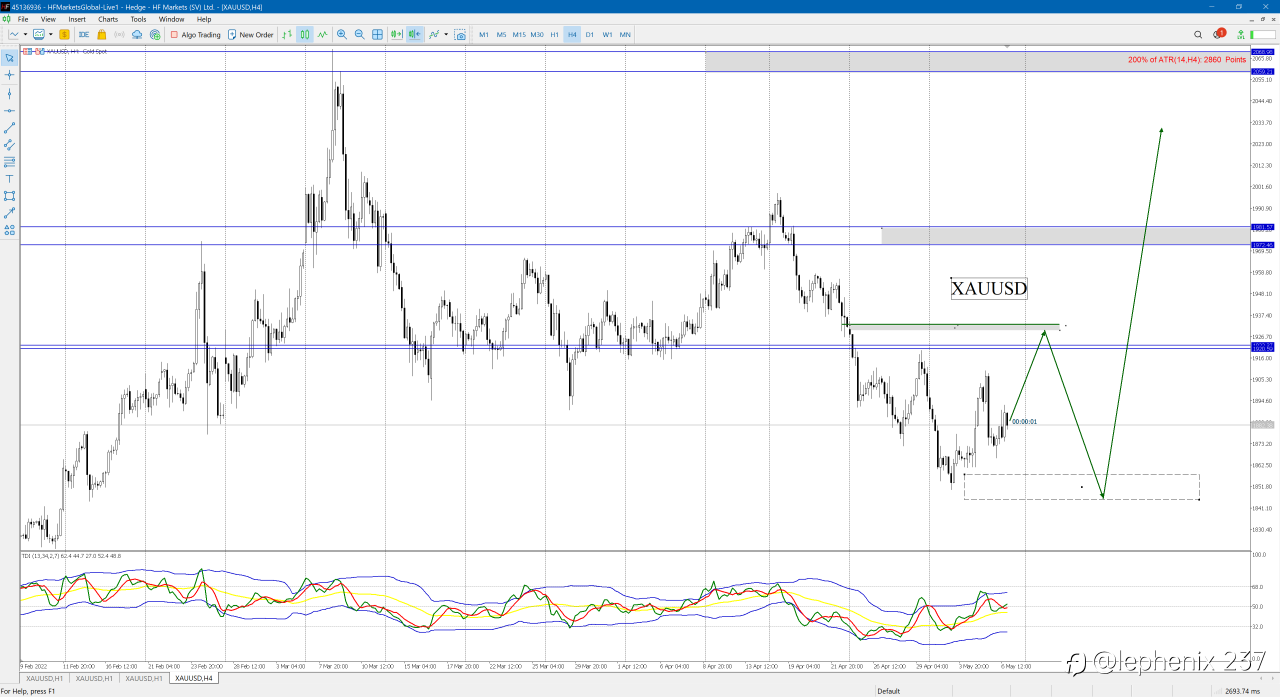Open the File menu
Image resolution: width=1280 pixels, height=697 pixels.
coord(23,19)
